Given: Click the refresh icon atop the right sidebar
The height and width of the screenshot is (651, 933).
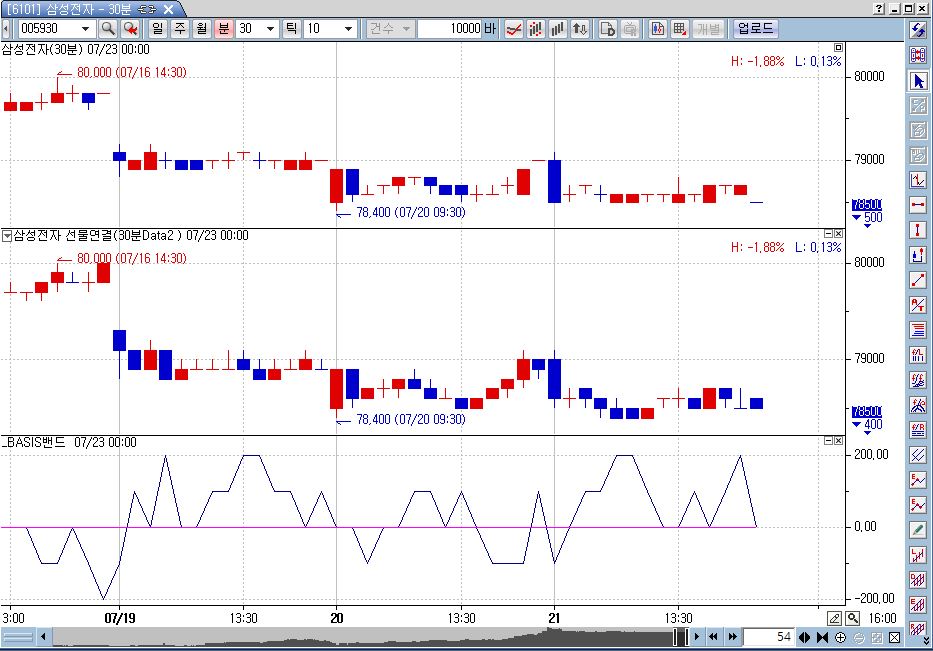Looking at the screenshot, I should coord(918,30).
